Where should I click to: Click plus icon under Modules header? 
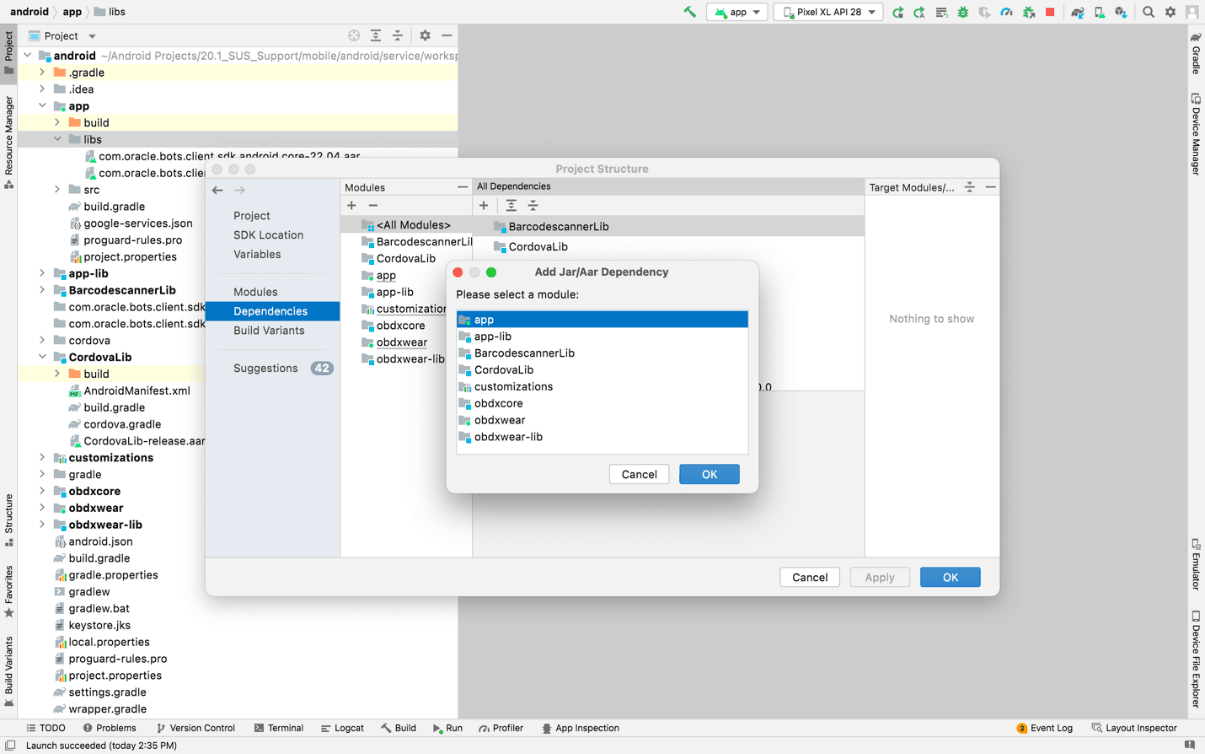(x=352, y=205)
